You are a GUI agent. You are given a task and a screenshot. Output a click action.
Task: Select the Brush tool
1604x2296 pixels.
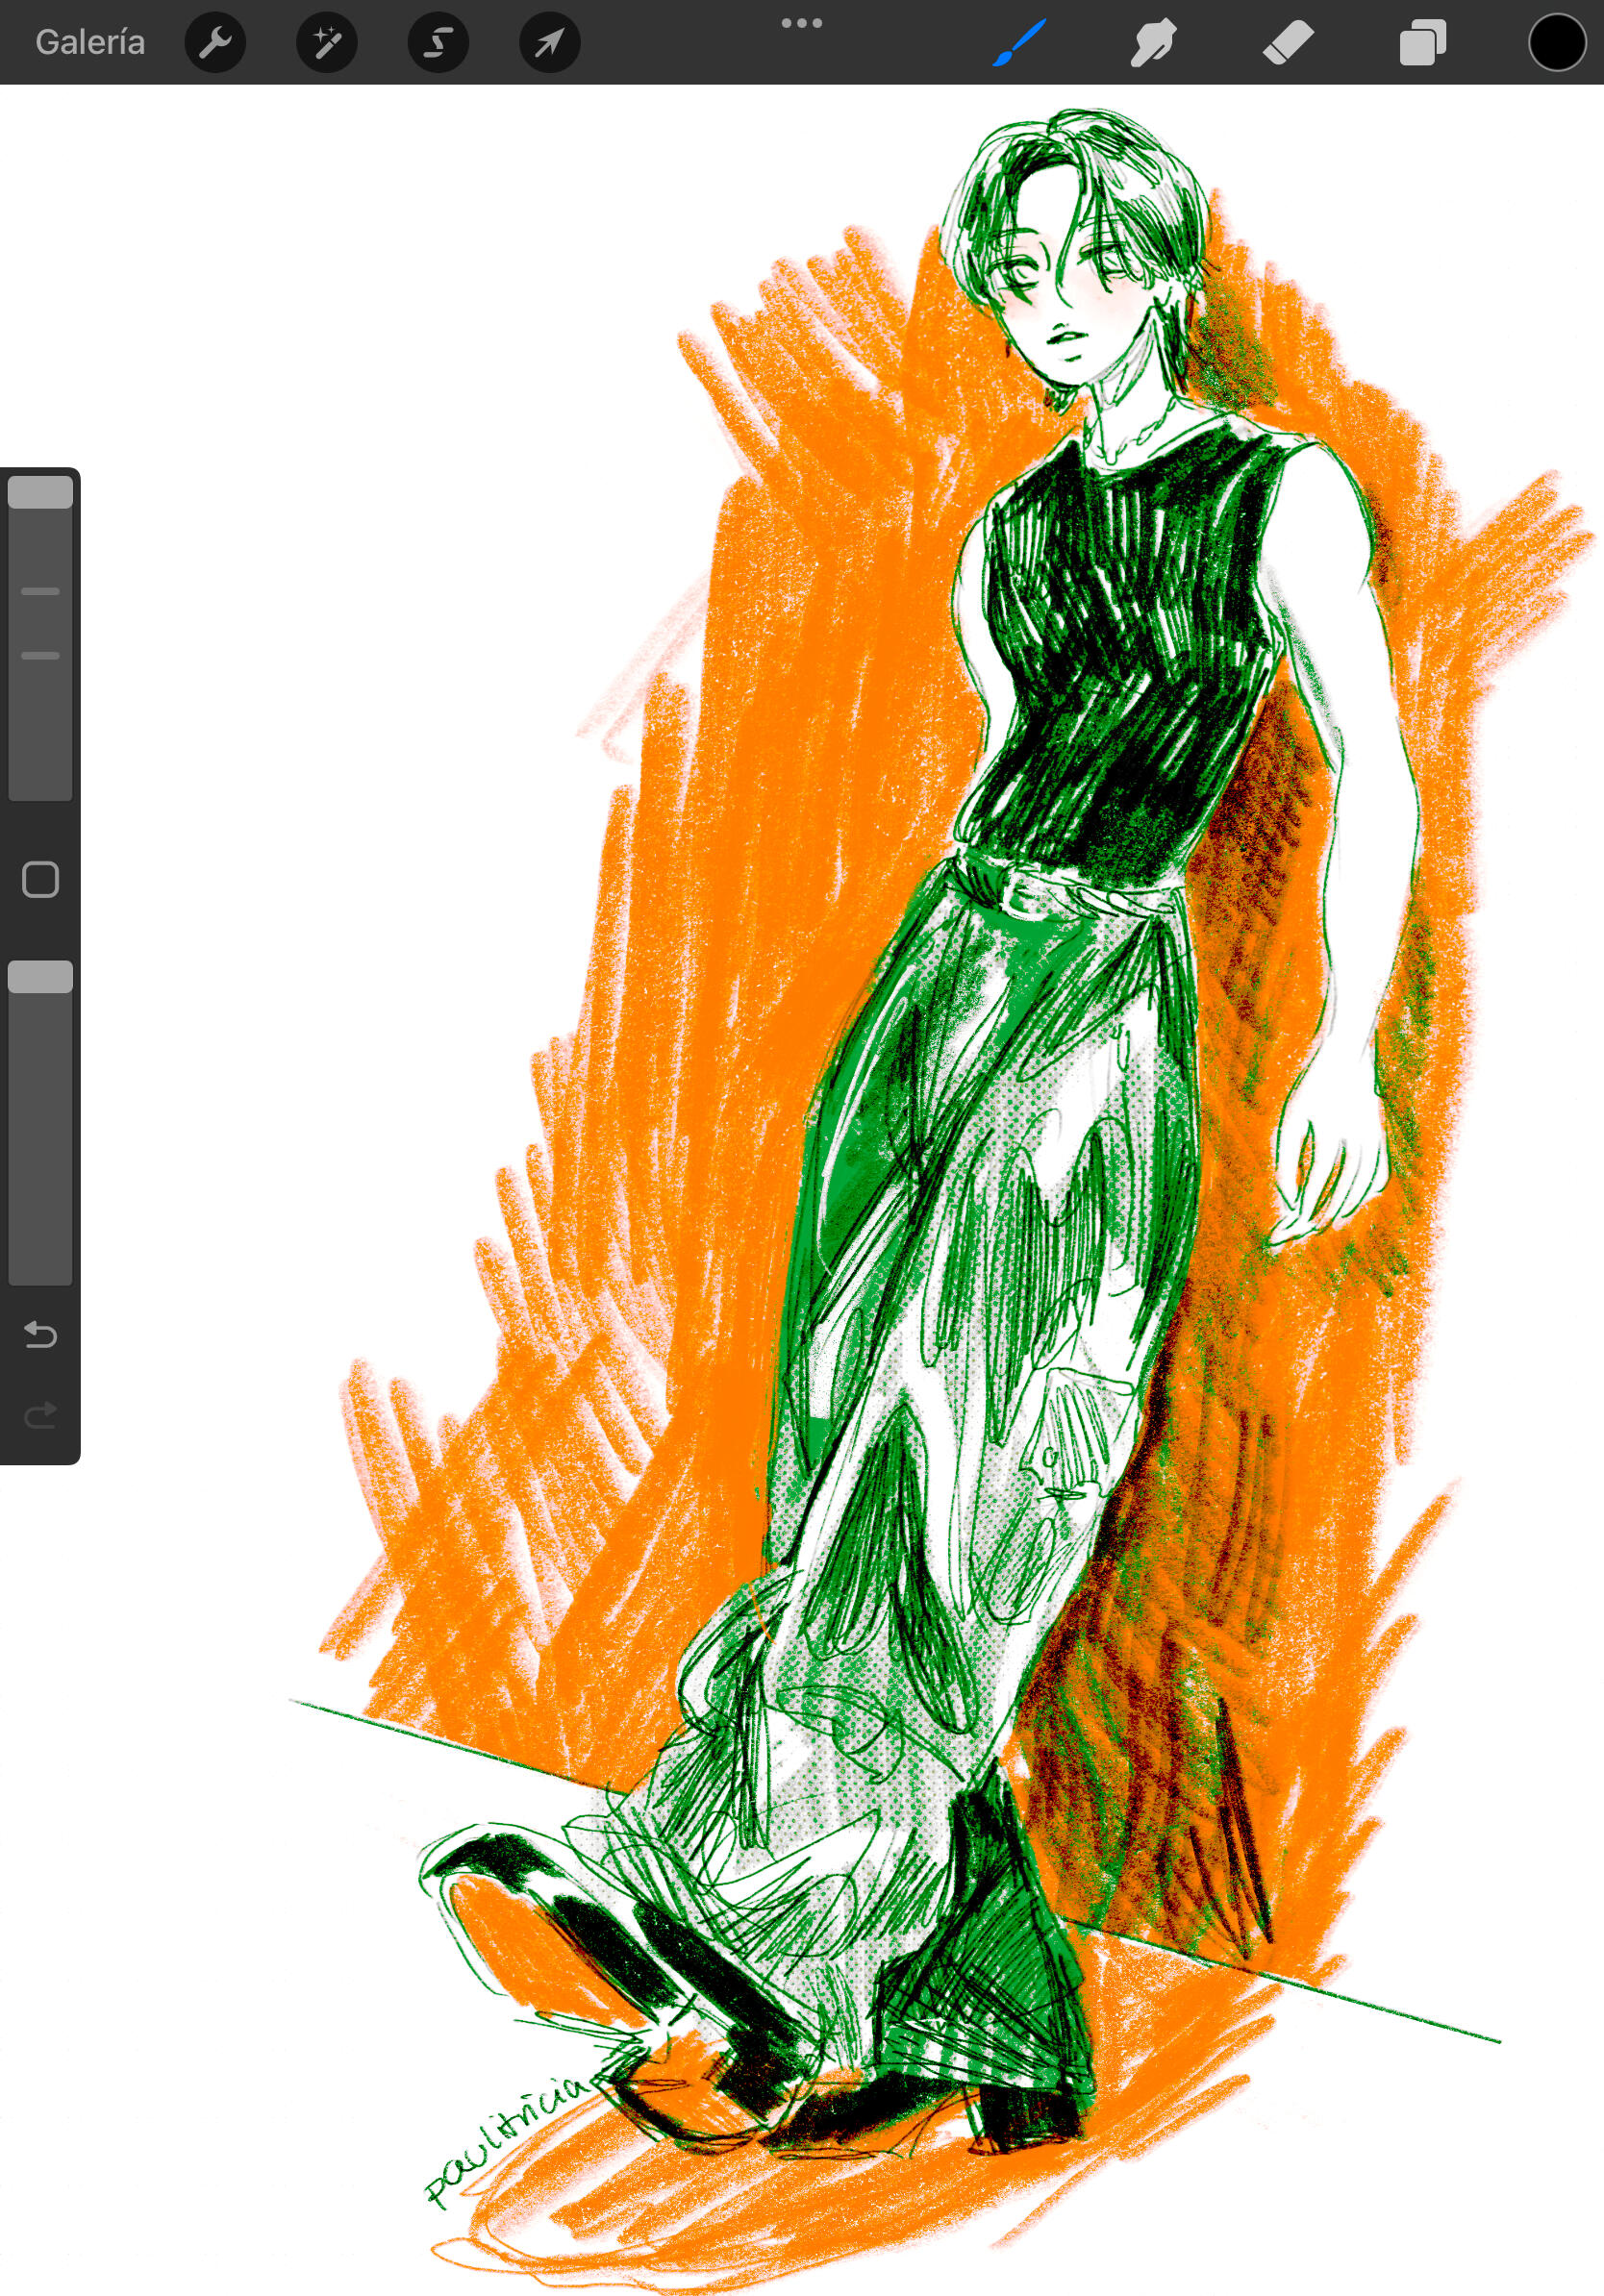(1019, 43)
